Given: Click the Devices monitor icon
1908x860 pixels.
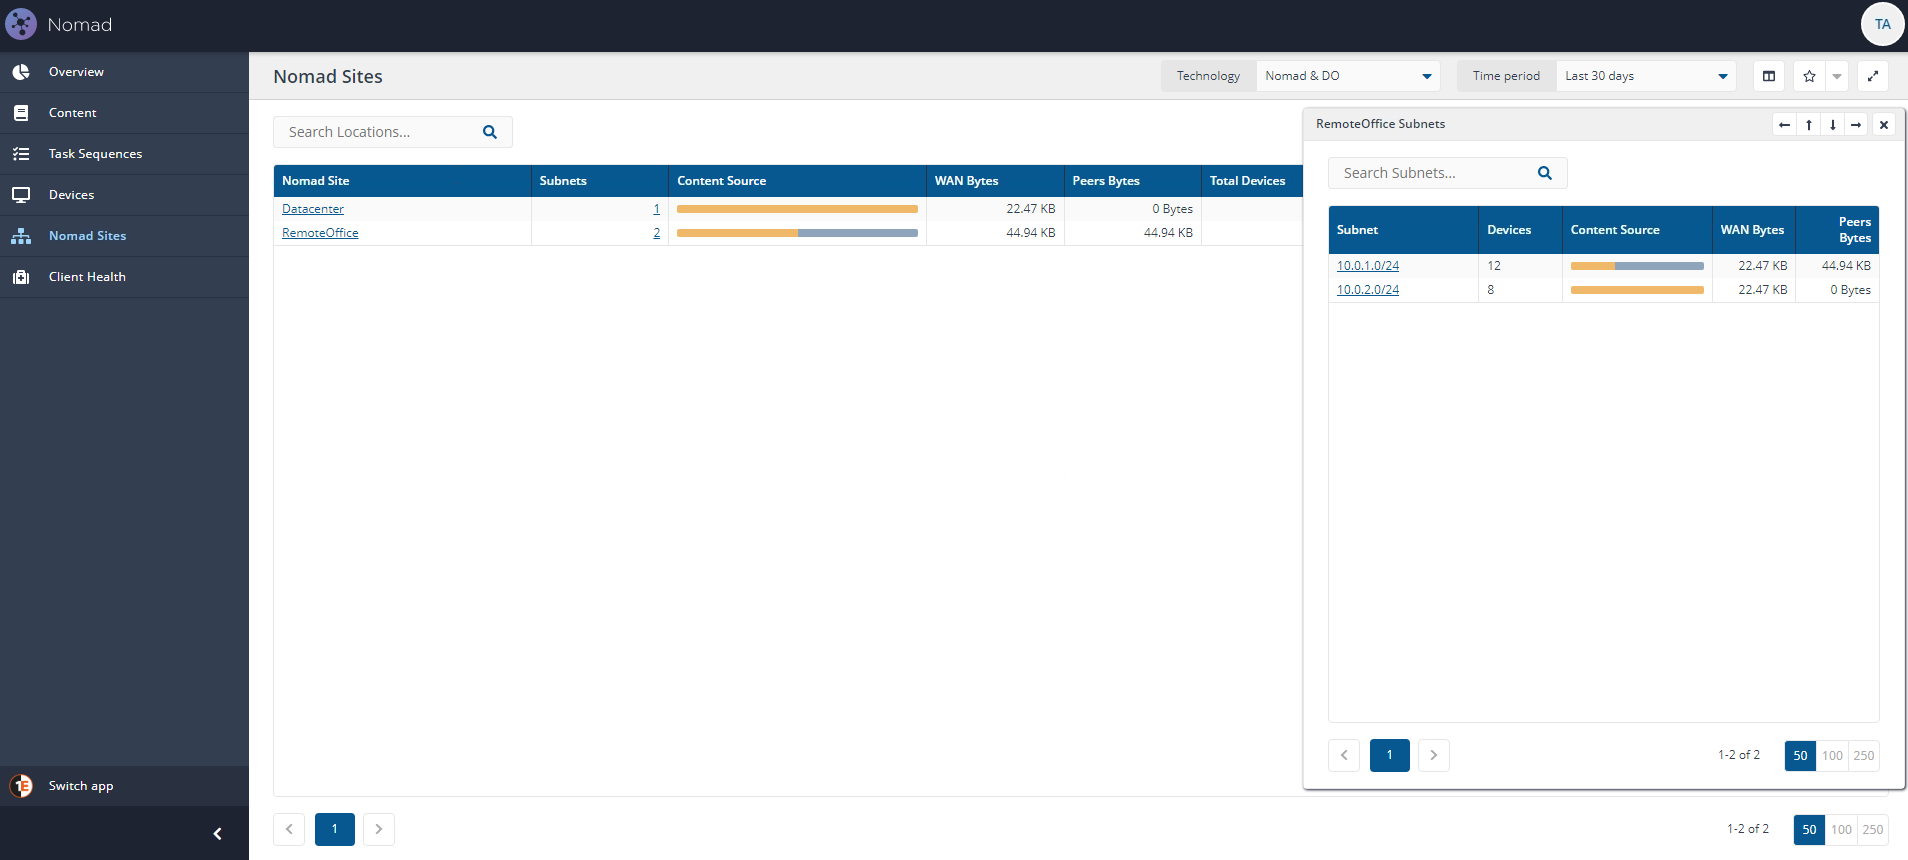Looking at the screenshot, I should tap(21, 195).
